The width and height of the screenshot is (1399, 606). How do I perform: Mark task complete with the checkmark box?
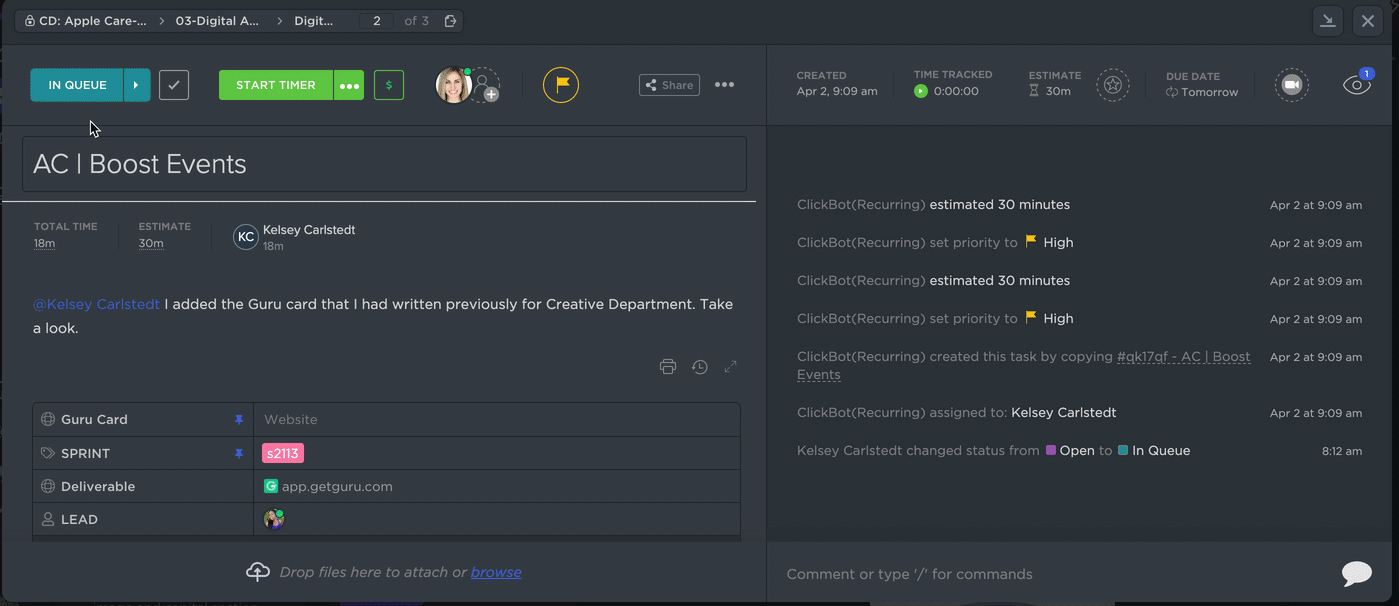pyautogui.click(x=174, y=85)
